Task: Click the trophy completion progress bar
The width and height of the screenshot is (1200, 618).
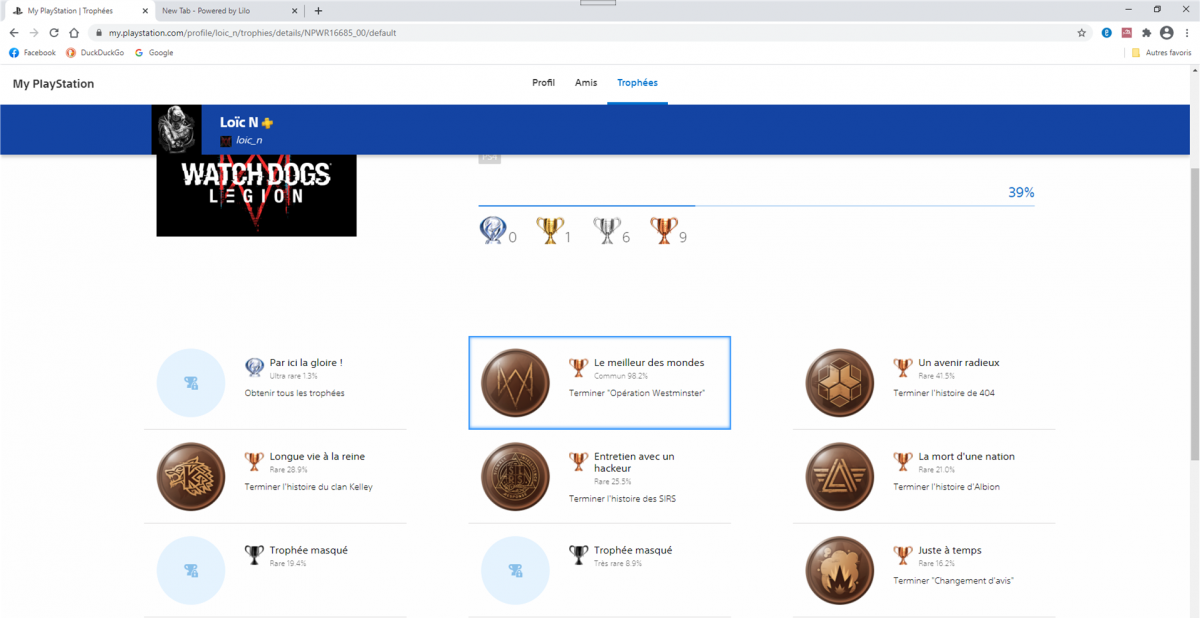Action: click(x=756, y=206)
